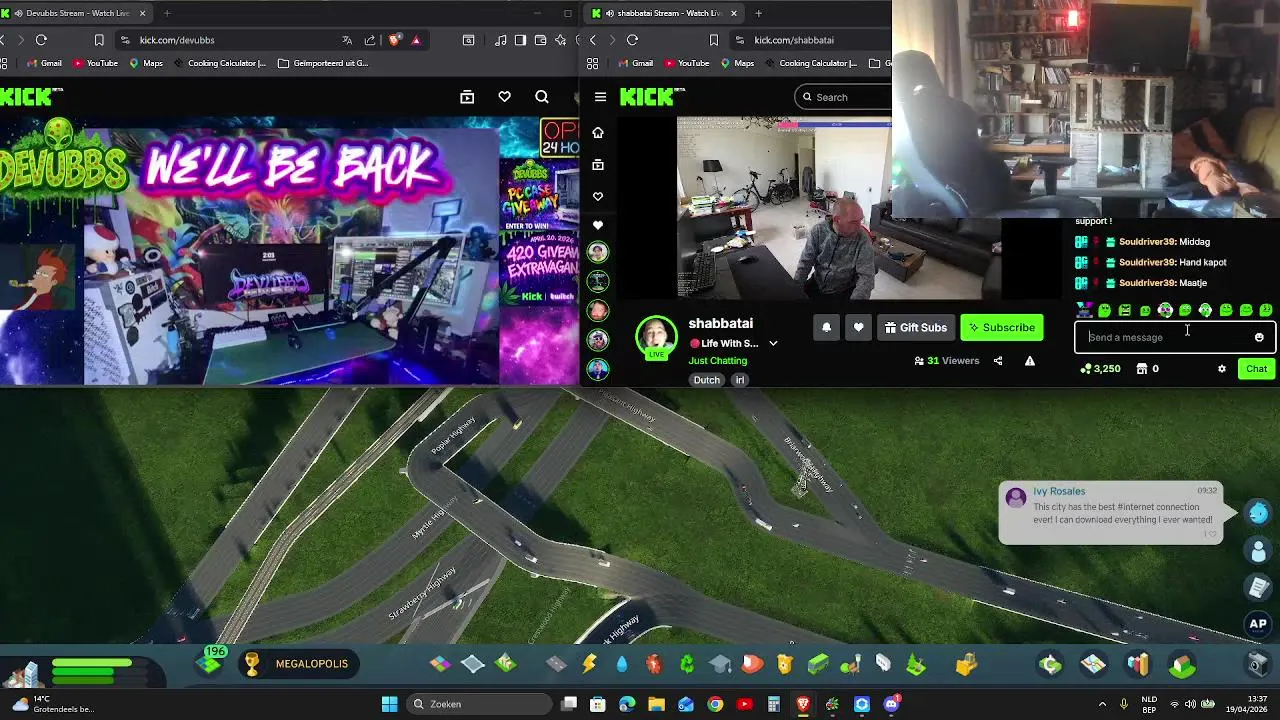Open Brave Shields lion icon in Devubbs window
The height and width of the screenshot is (720, 1280).
pos(394,40)
